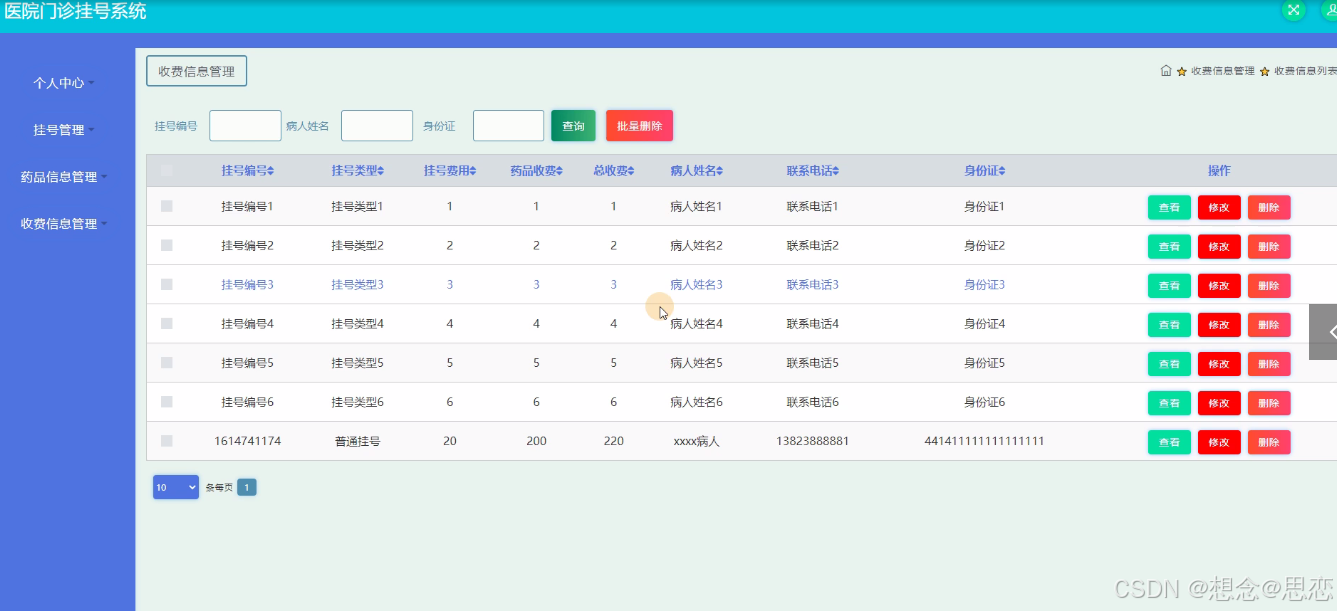
Task: Sort by 联系电话 column sort arrows
Action: point(835,171)
